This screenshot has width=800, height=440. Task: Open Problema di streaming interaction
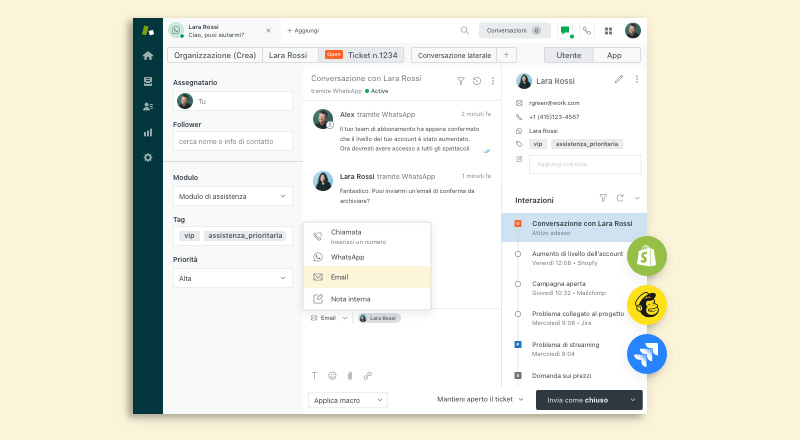[x=565, y=349]
